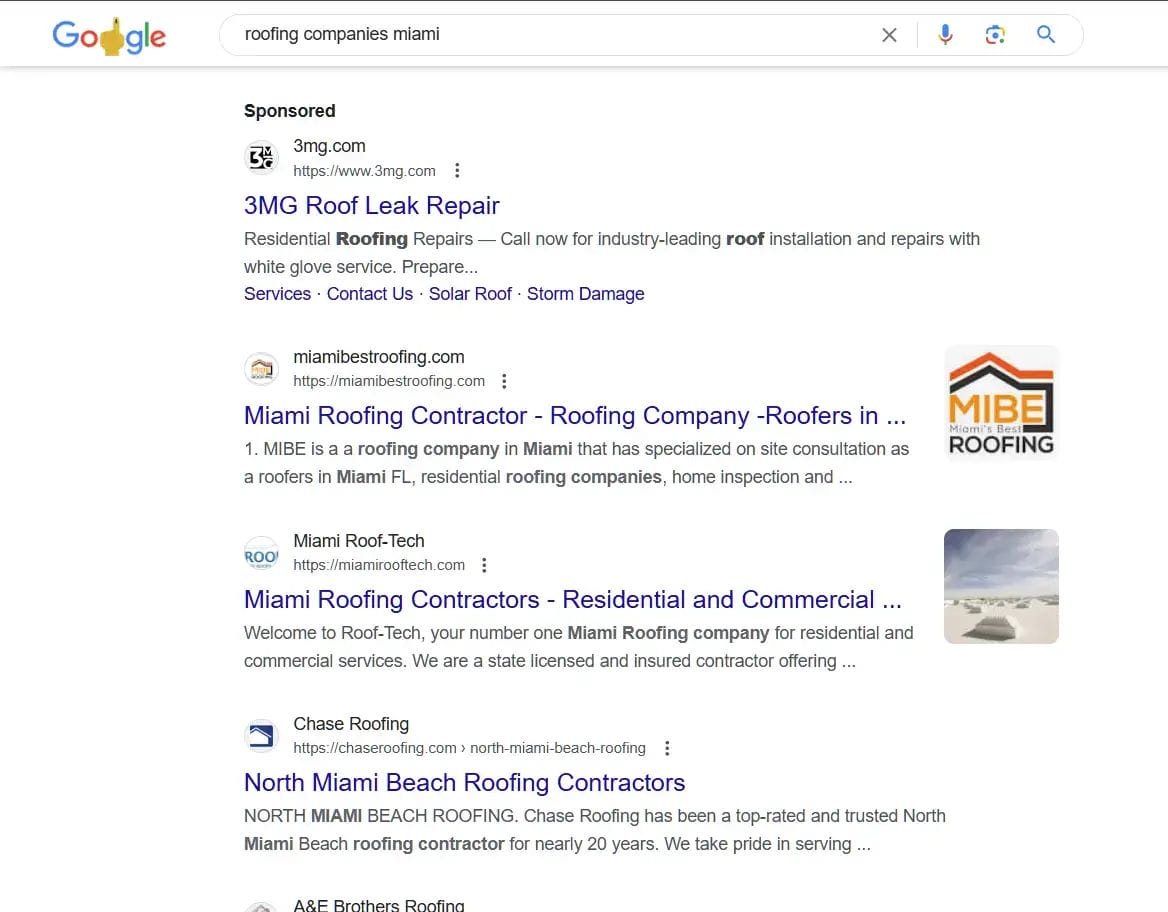Open options menu beside miamirooftech.com URL
The height and width of the screenshot is (912, 1168).
484,565
